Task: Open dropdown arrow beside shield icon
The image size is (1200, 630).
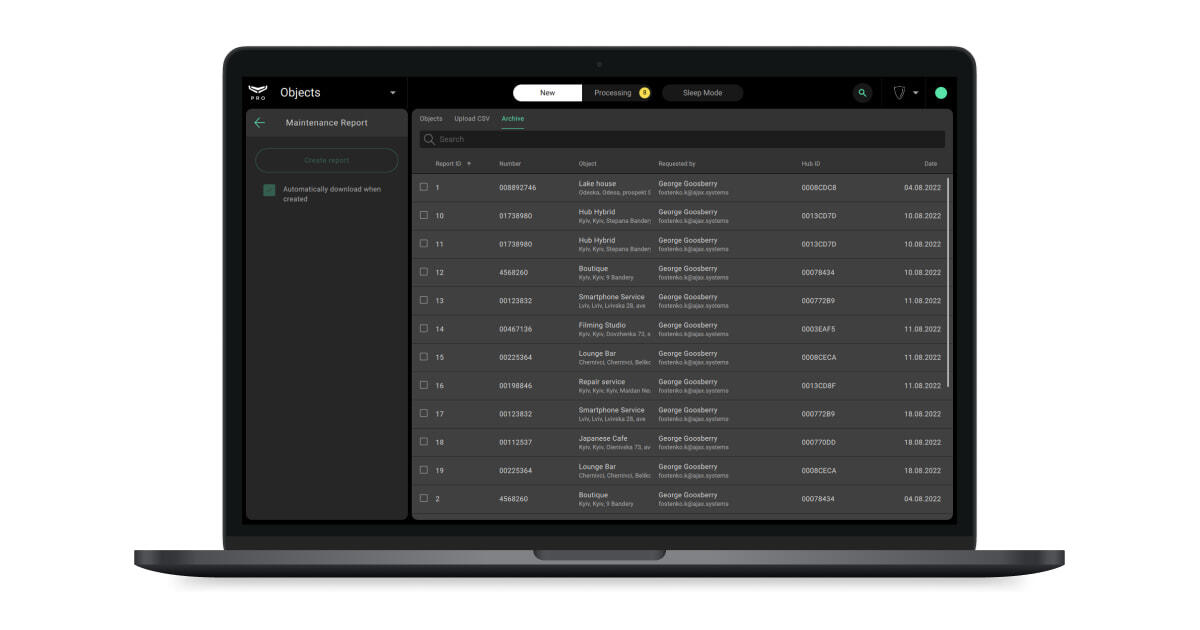Action: point(916,93)
